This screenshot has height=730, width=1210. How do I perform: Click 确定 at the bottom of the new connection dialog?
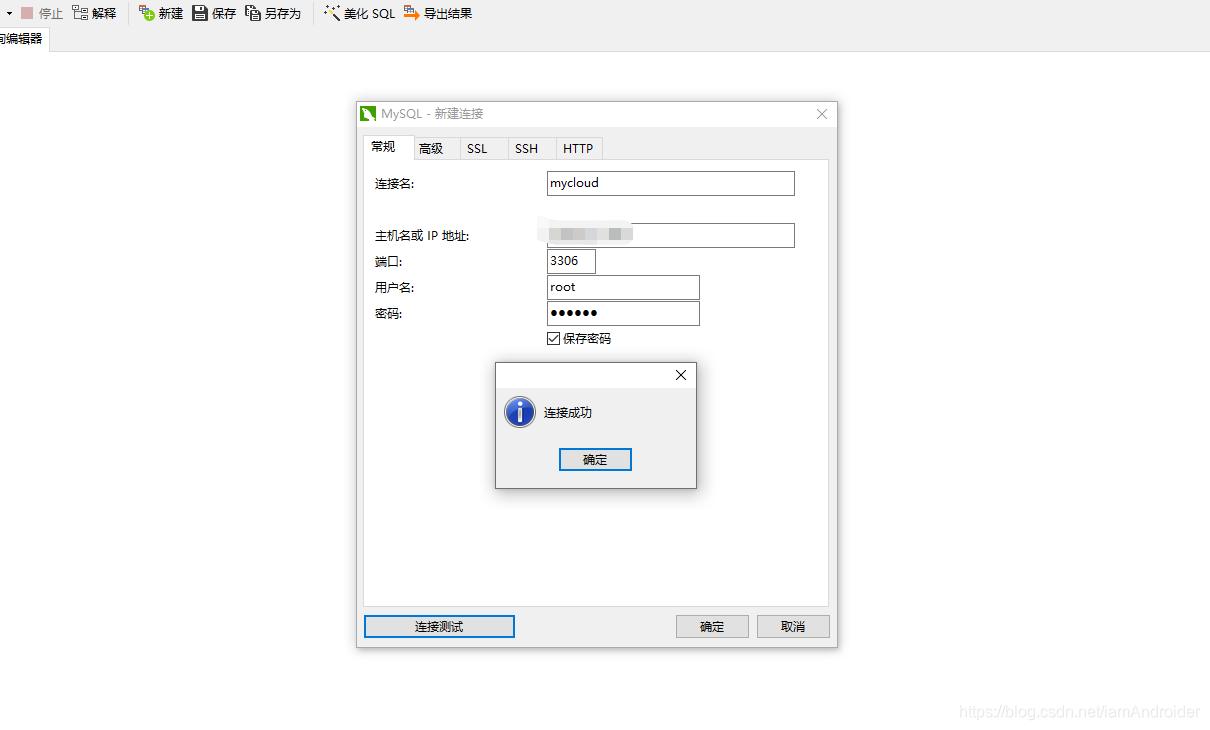tap(712, 626)
